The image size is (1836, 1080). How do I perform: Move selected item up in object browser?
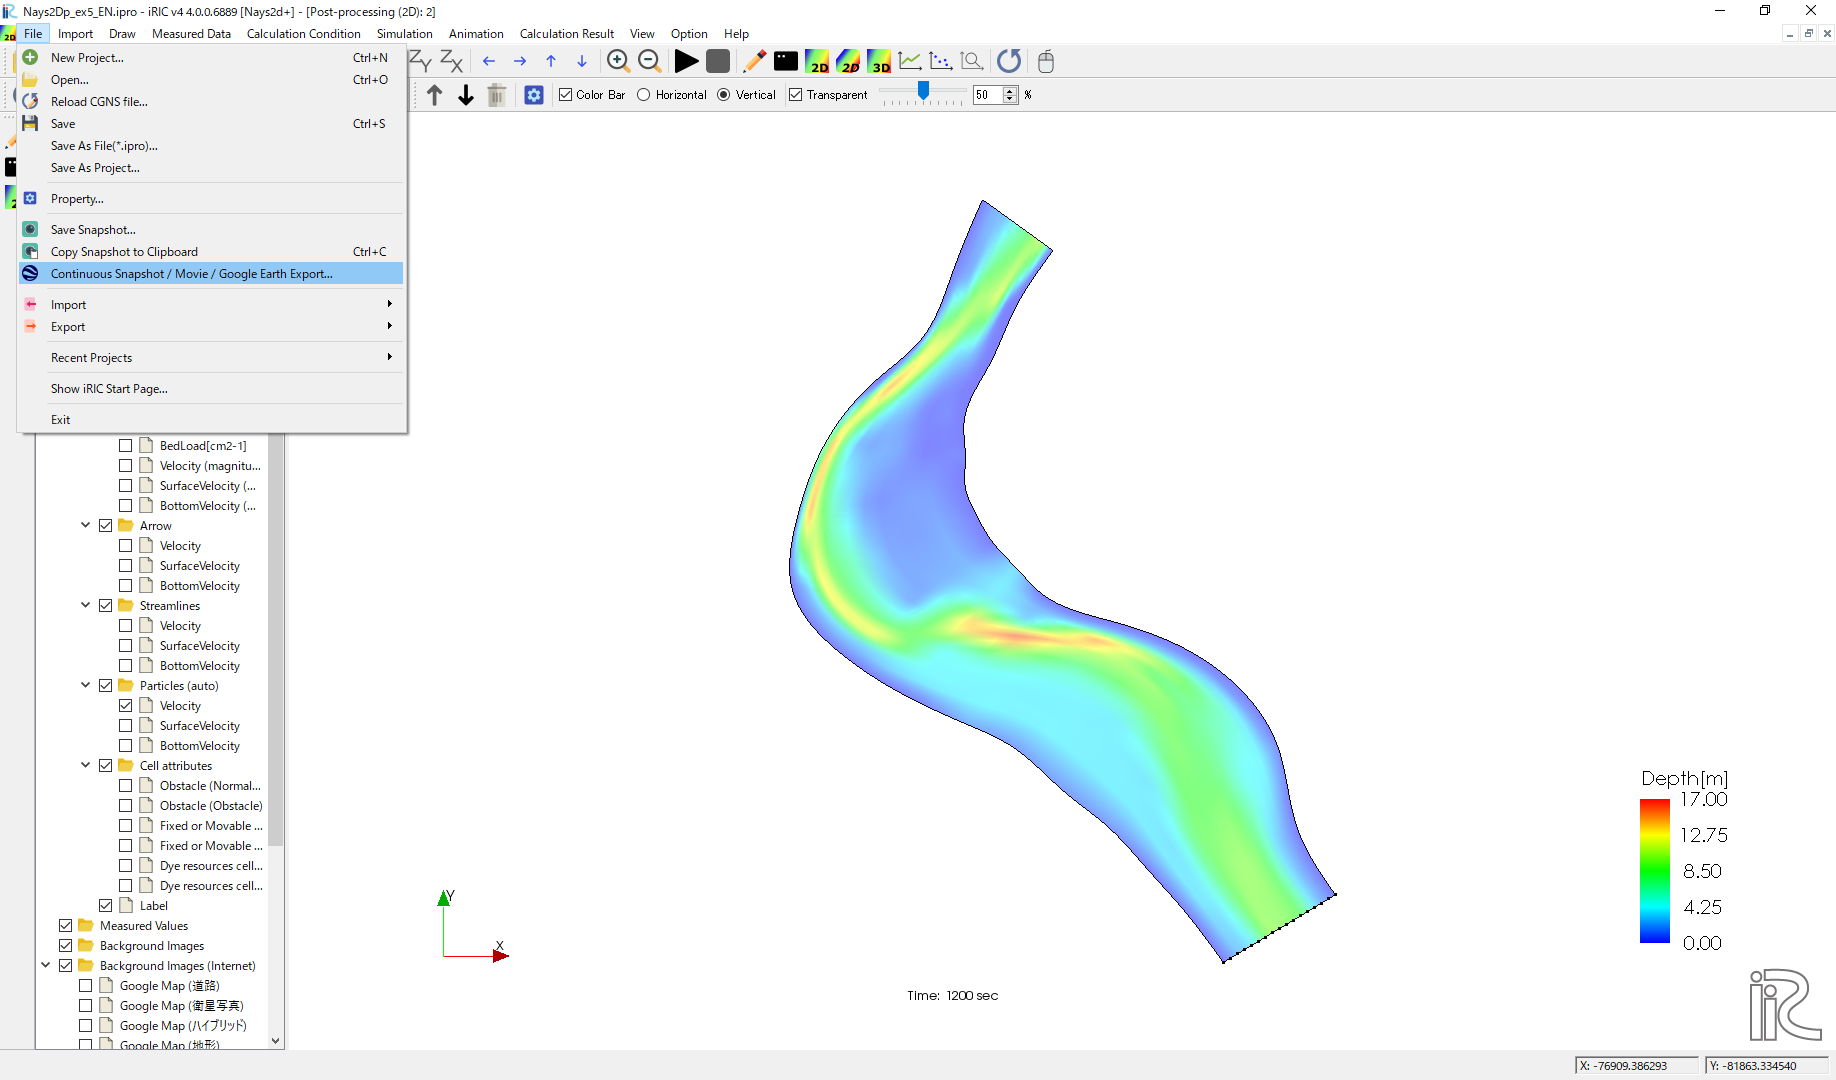(x=434, y=95)
